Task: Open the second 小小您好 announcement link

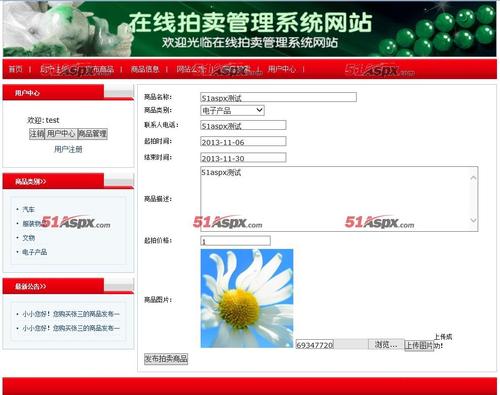Action: (x=71, y=328)
